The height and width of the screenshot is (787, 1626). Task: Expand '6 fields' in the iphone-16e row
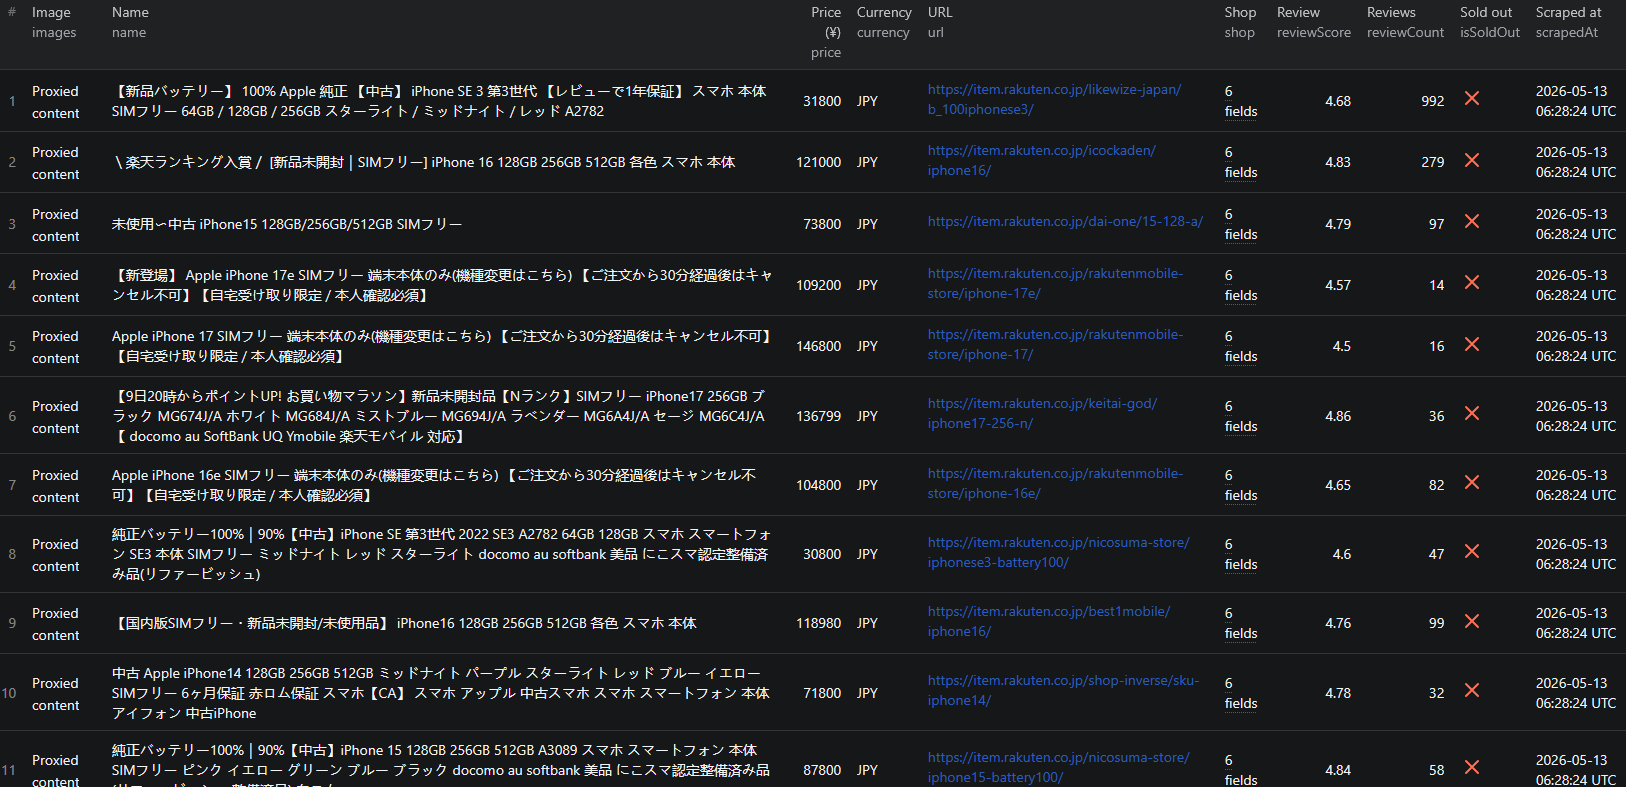pos(1240,485)
